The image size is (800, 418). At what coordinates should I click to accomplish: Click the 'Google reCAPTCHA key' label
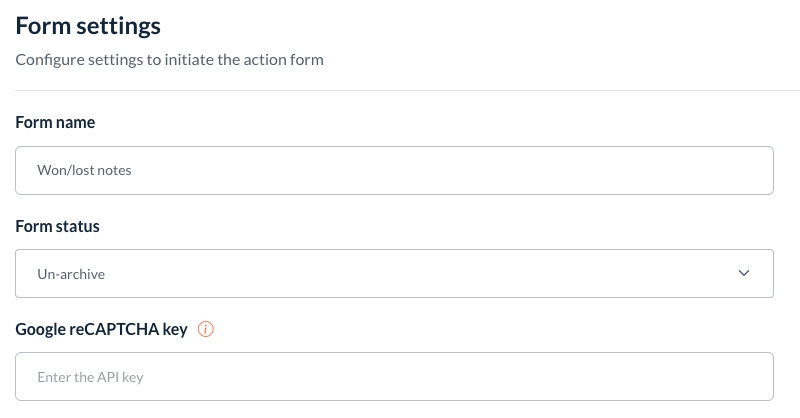pyautogui.click(x=101, y=329)
